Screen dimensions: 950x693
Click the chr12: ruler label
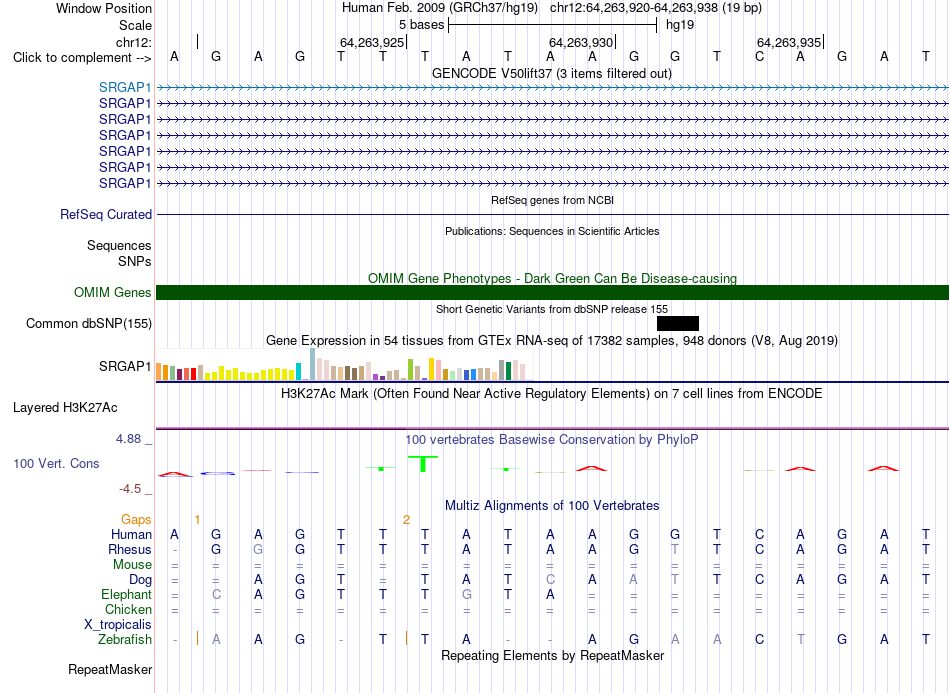134,42
